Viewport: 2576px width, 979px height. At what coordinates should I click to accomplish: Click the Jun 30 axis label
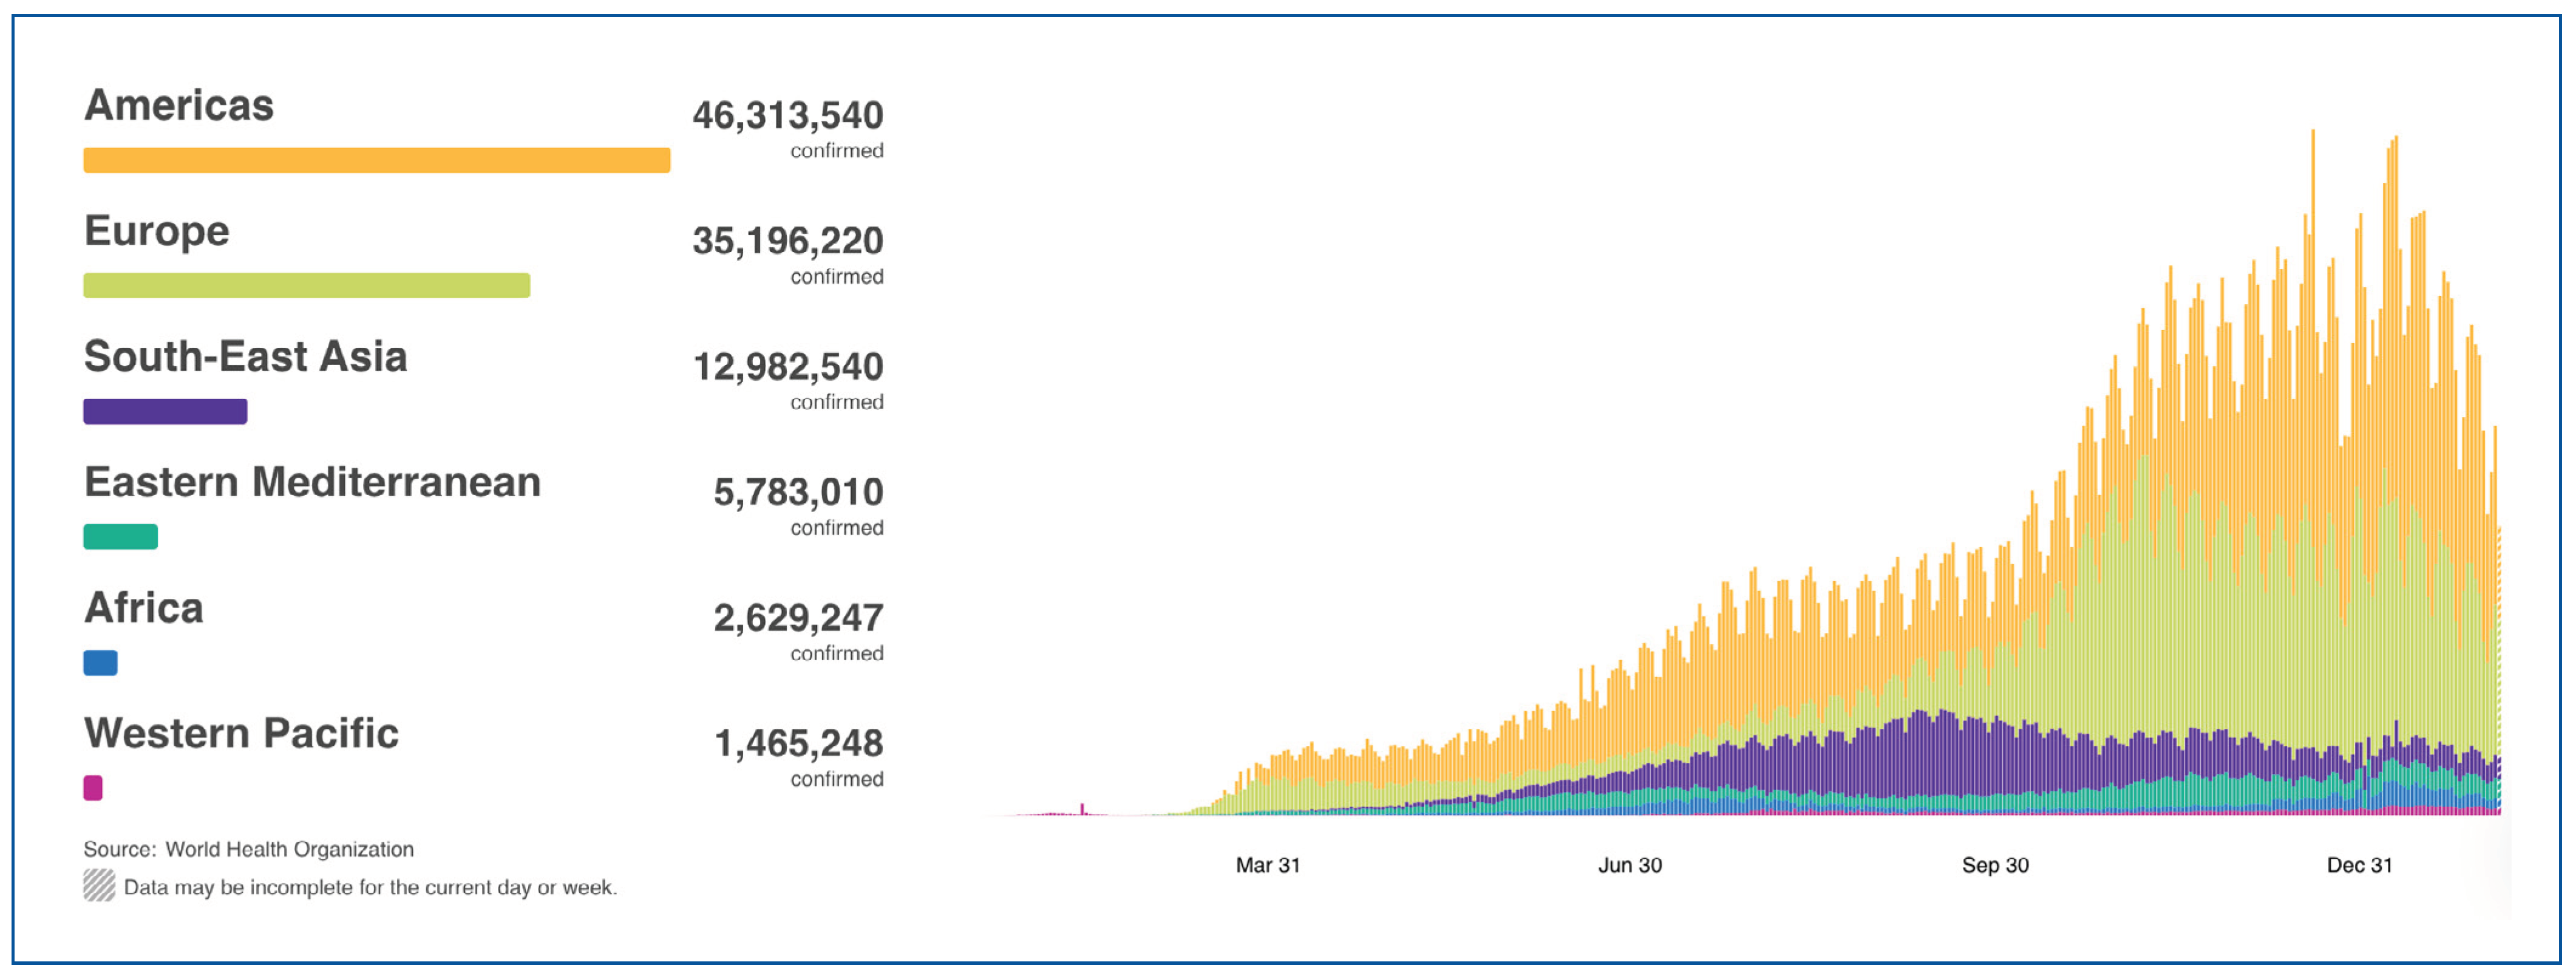click(1629, 866)
